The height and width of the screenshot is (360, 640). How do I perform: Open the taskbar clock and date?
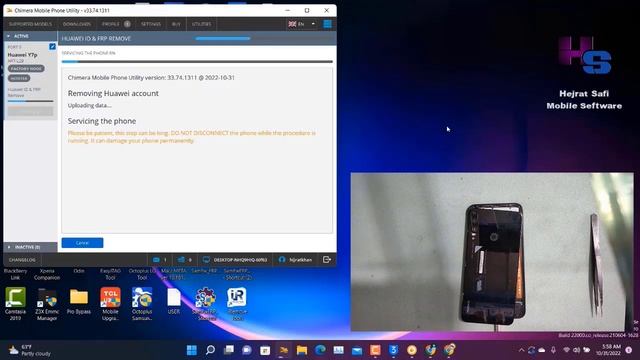(609, 350)
